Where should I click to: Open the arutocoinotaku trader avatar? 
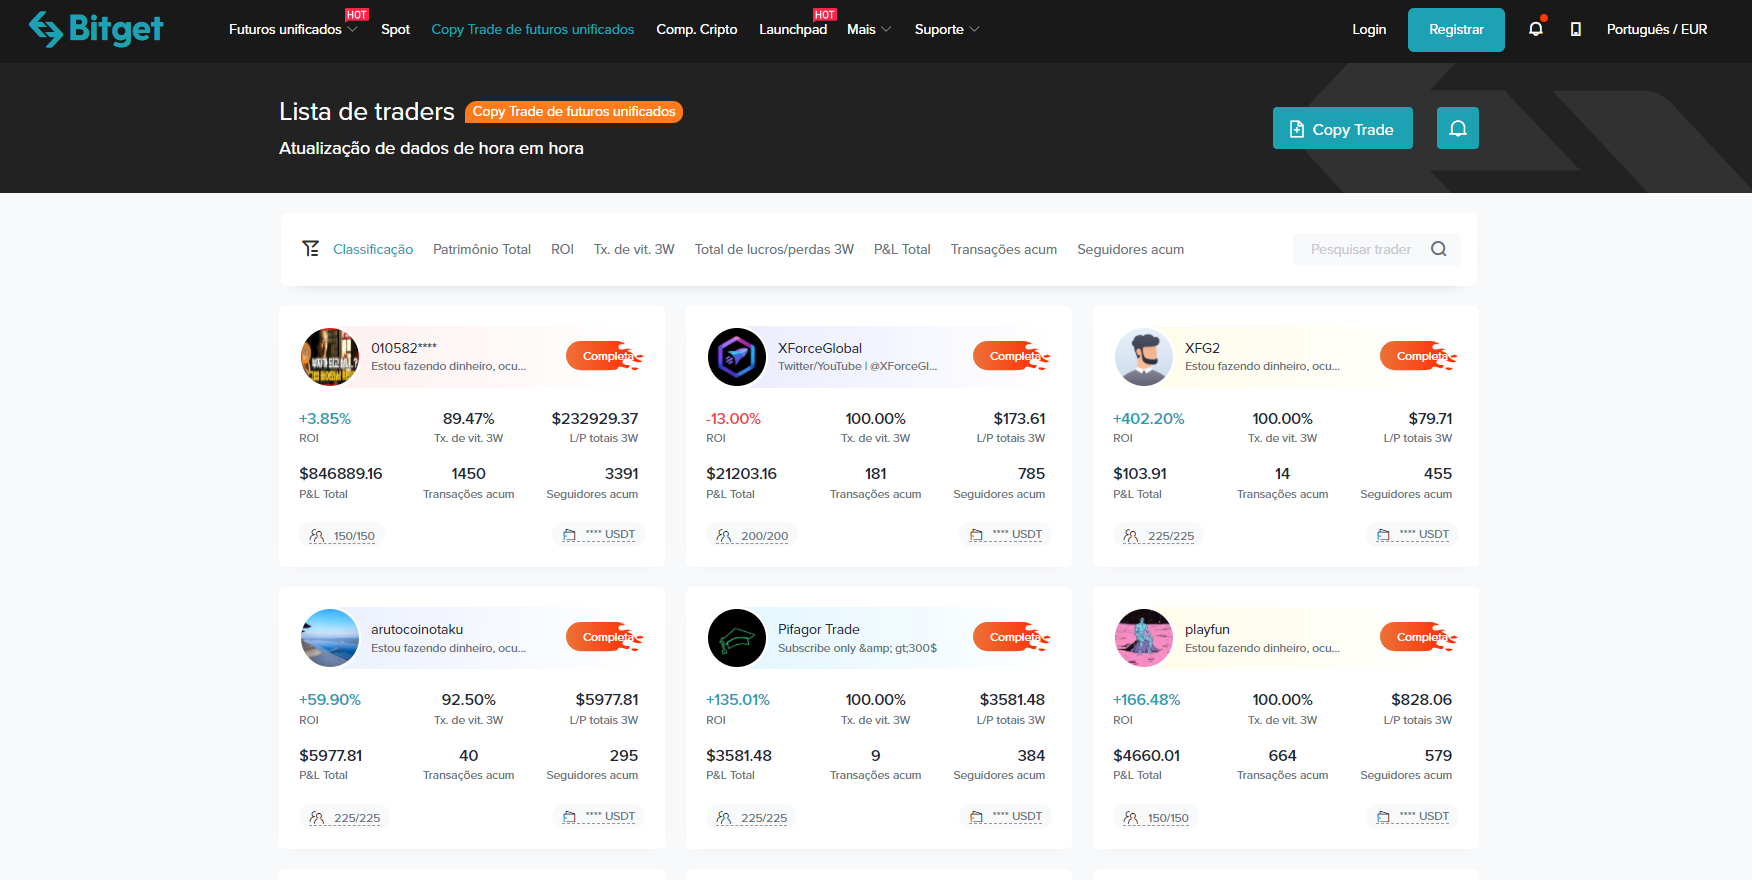tap(330, 638)
